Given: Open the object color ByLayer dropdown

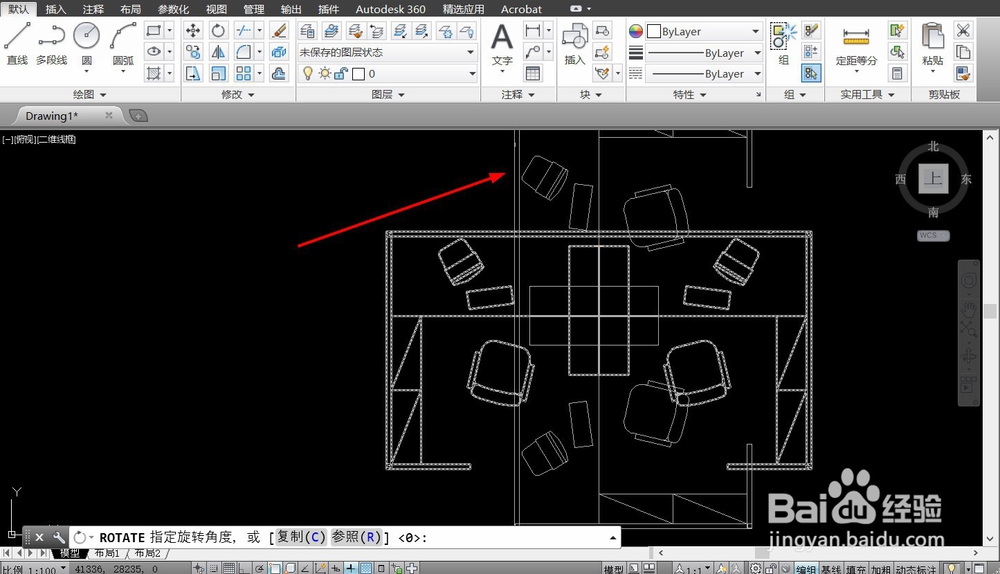Looking at the screenshot, I should click(704, 31).
